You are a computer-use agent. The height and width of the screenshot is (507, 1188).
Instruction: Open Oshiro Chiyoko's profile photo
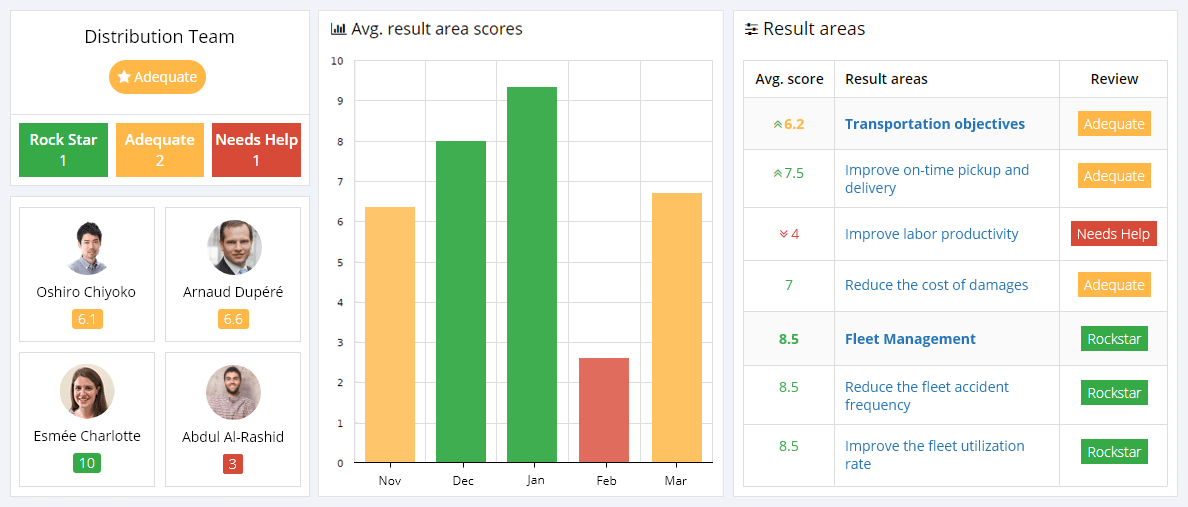(86, 248)
